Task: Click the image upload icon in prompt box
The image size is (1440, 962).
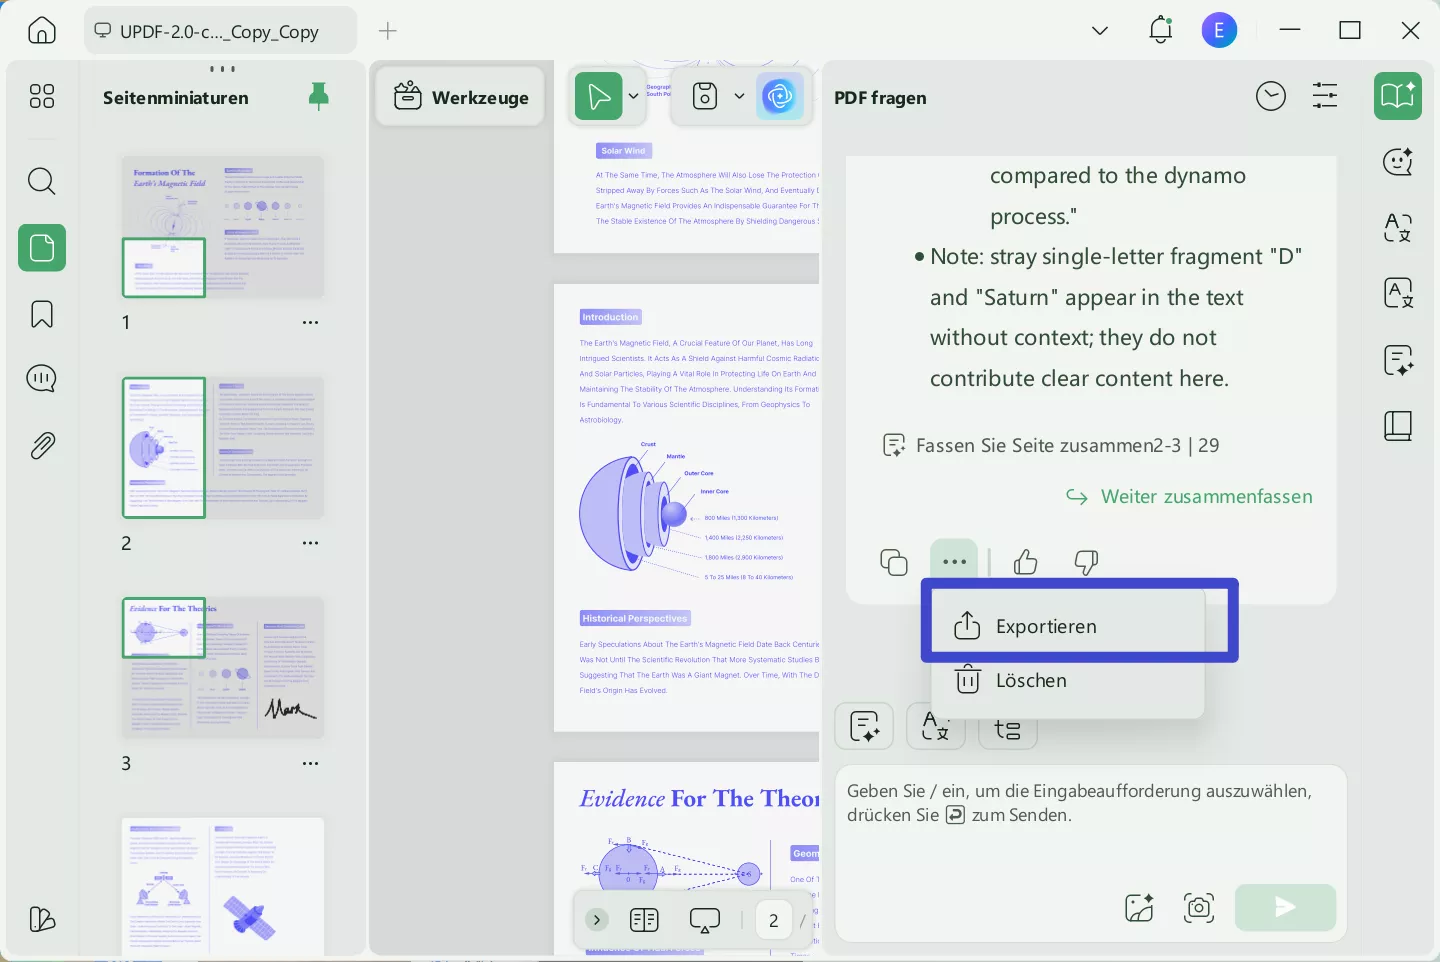Action: [1139, 907]
